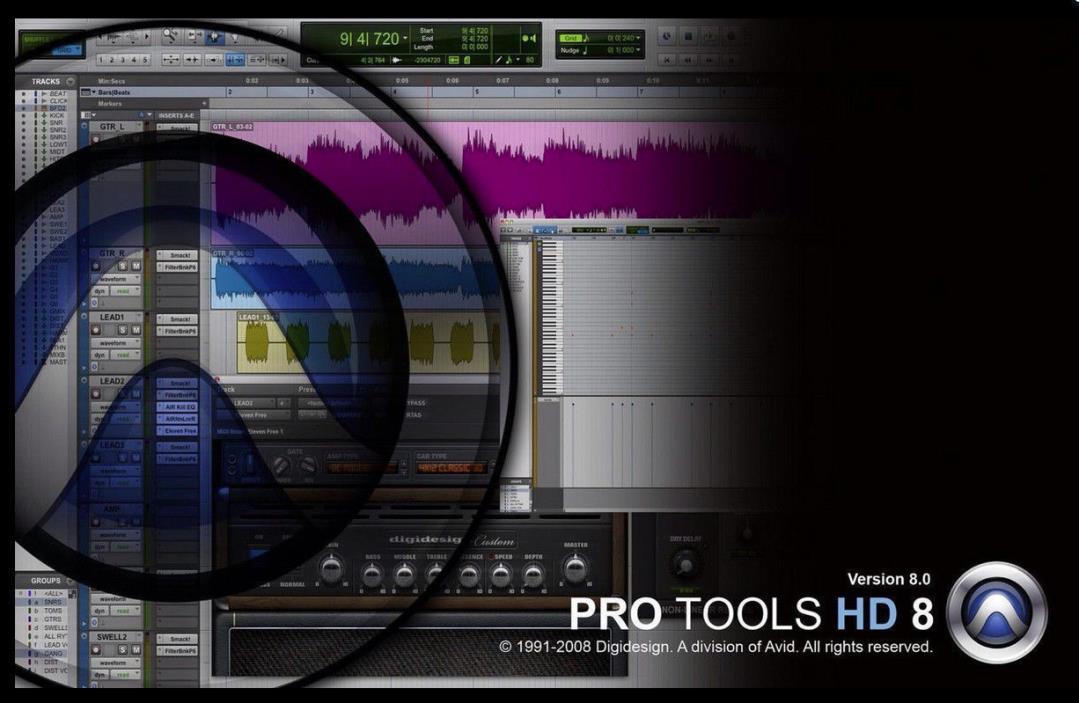Screen dimensions: 1079x703
Task: Click the Grid note value icon
Action: (x=585, y=38)
